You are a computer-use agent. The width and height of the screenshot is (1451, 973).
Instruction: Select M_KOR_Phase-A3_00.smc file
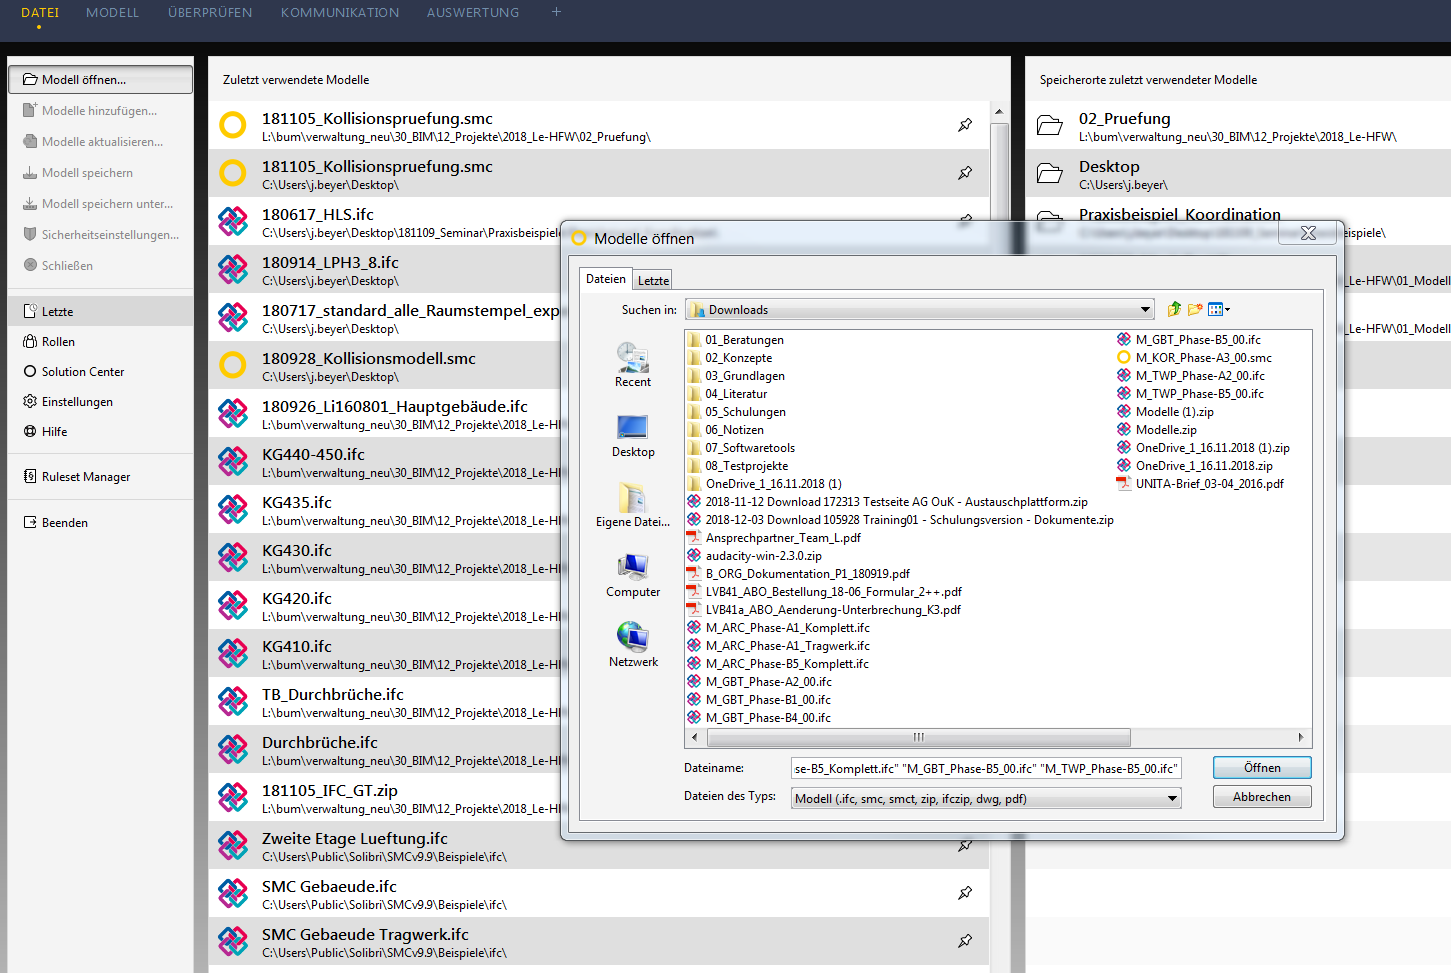(1204, 358)
